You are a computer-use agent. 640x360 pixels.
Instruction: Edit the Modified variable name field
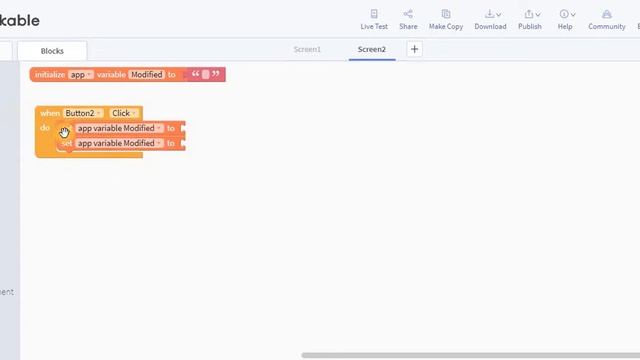point(147,75)
